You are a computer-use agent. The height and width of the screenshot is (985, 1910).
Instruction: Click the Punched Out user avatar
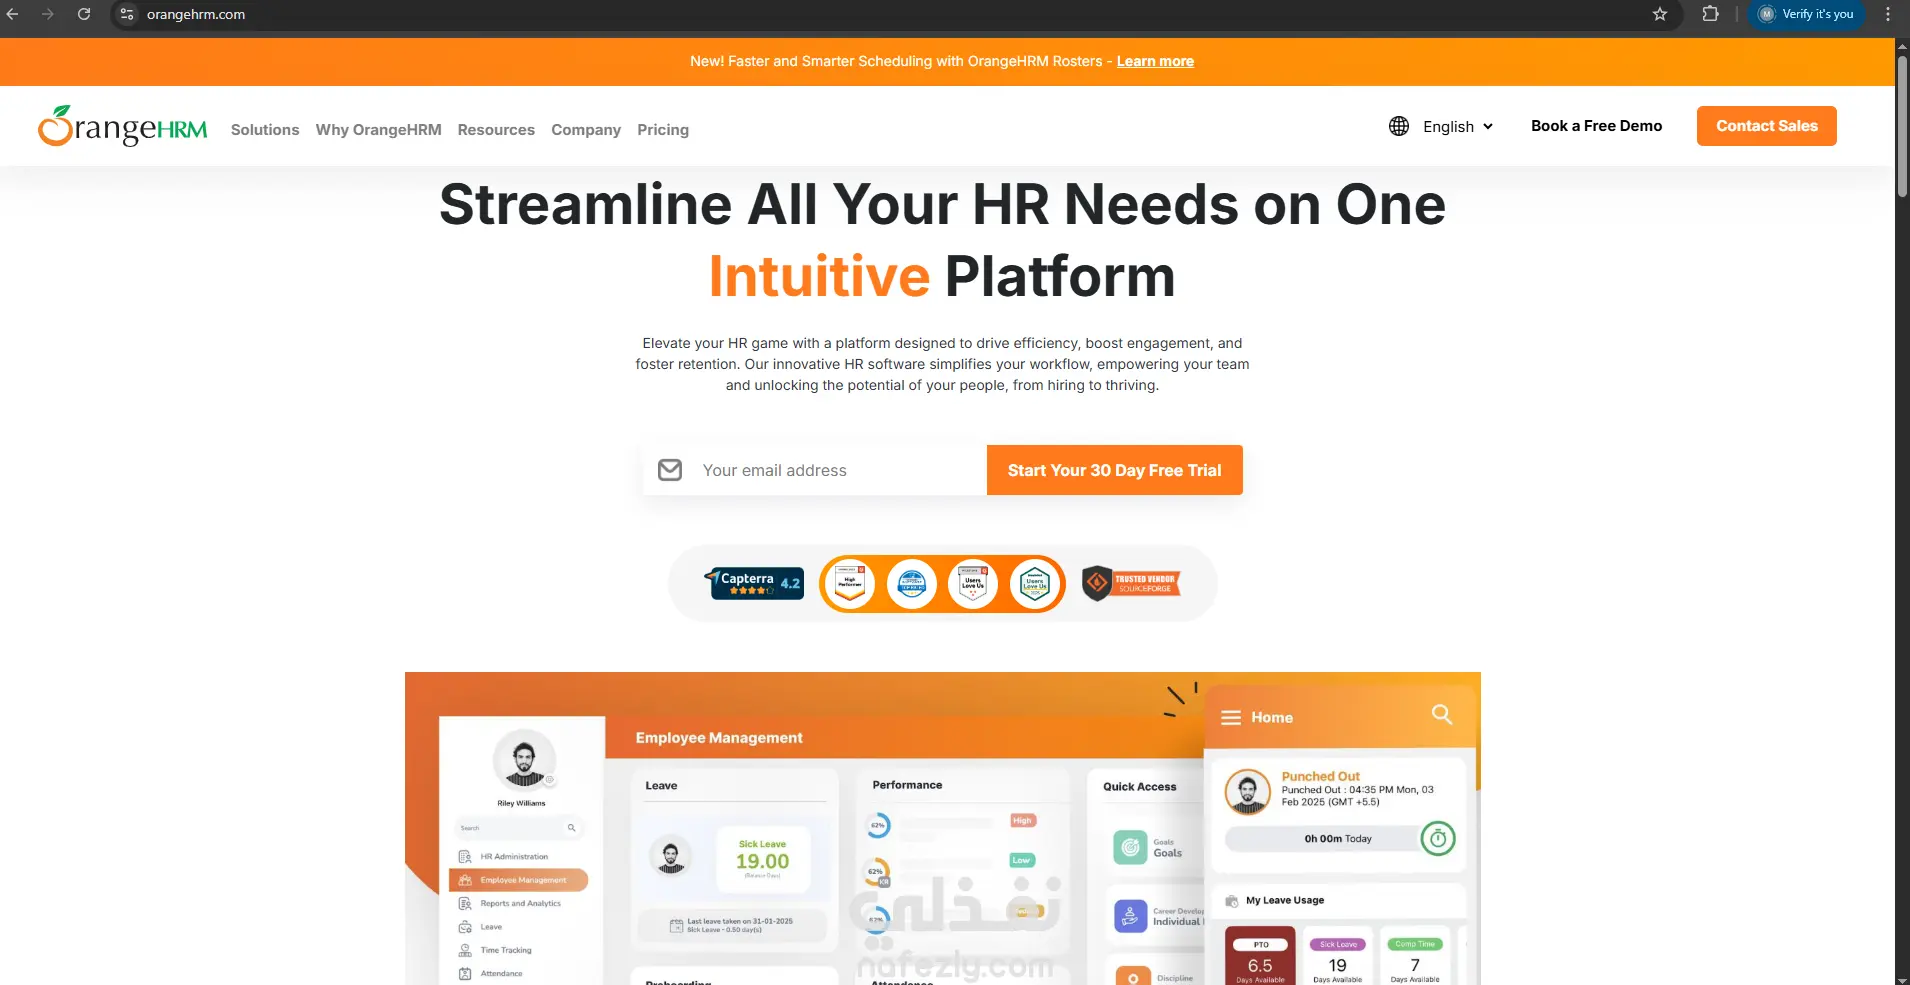1248,792
